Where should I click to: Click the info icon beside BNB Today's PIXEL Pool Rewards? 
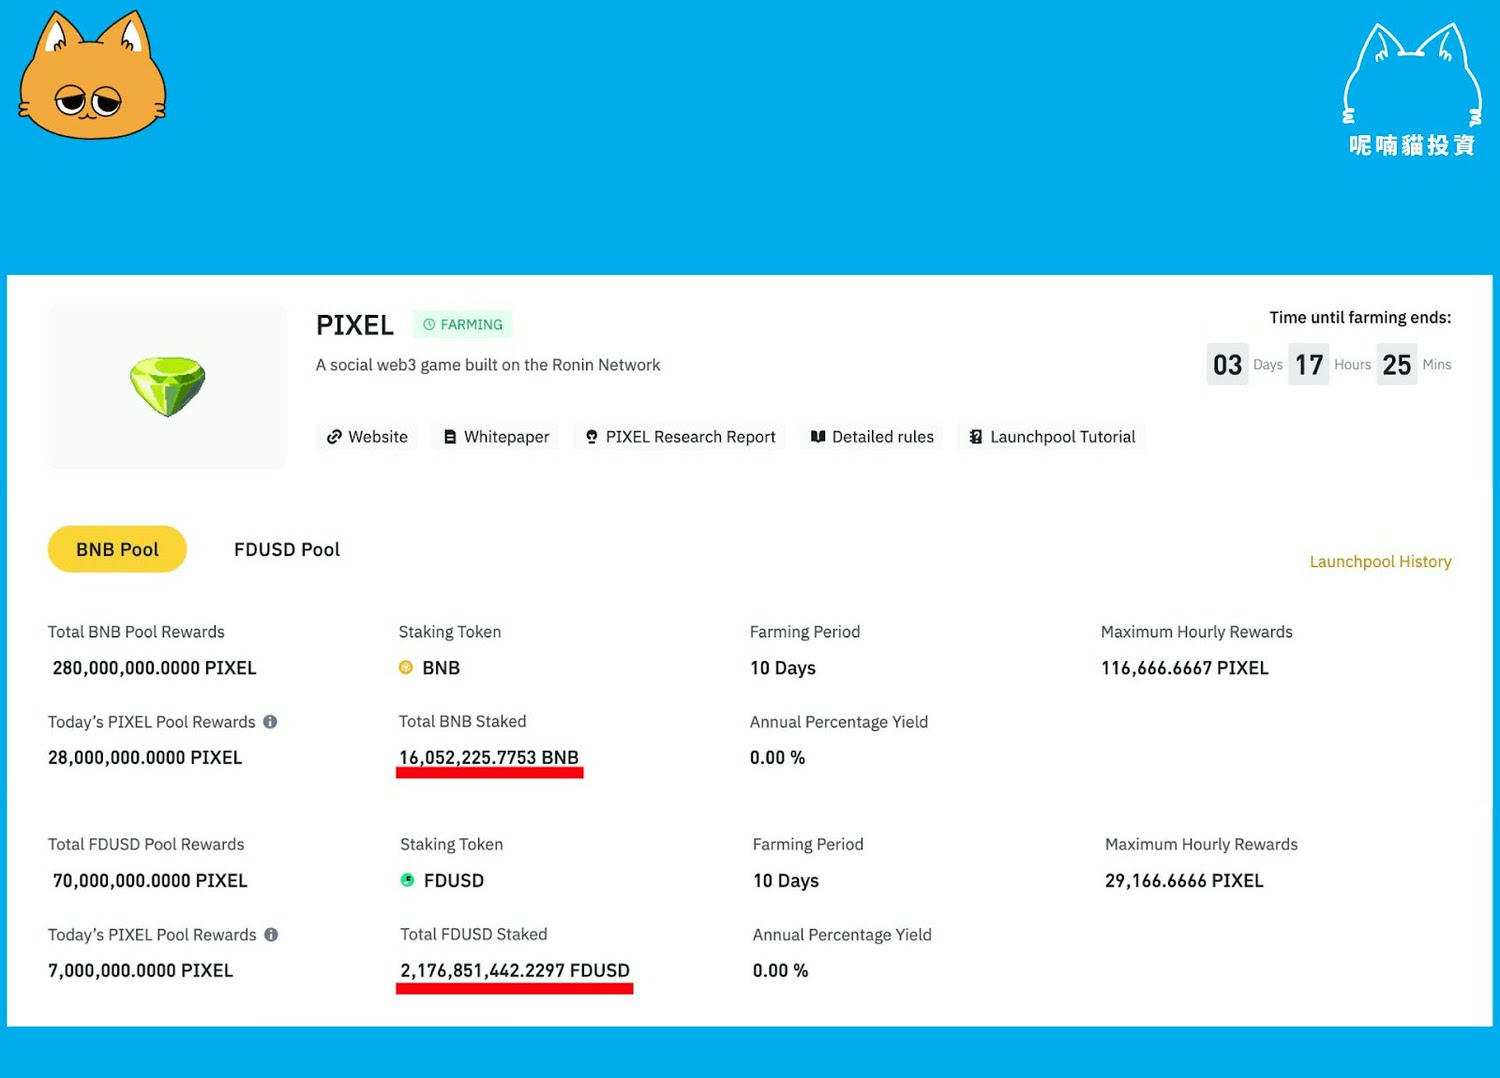pyautogui.click(x=270, y=722)
